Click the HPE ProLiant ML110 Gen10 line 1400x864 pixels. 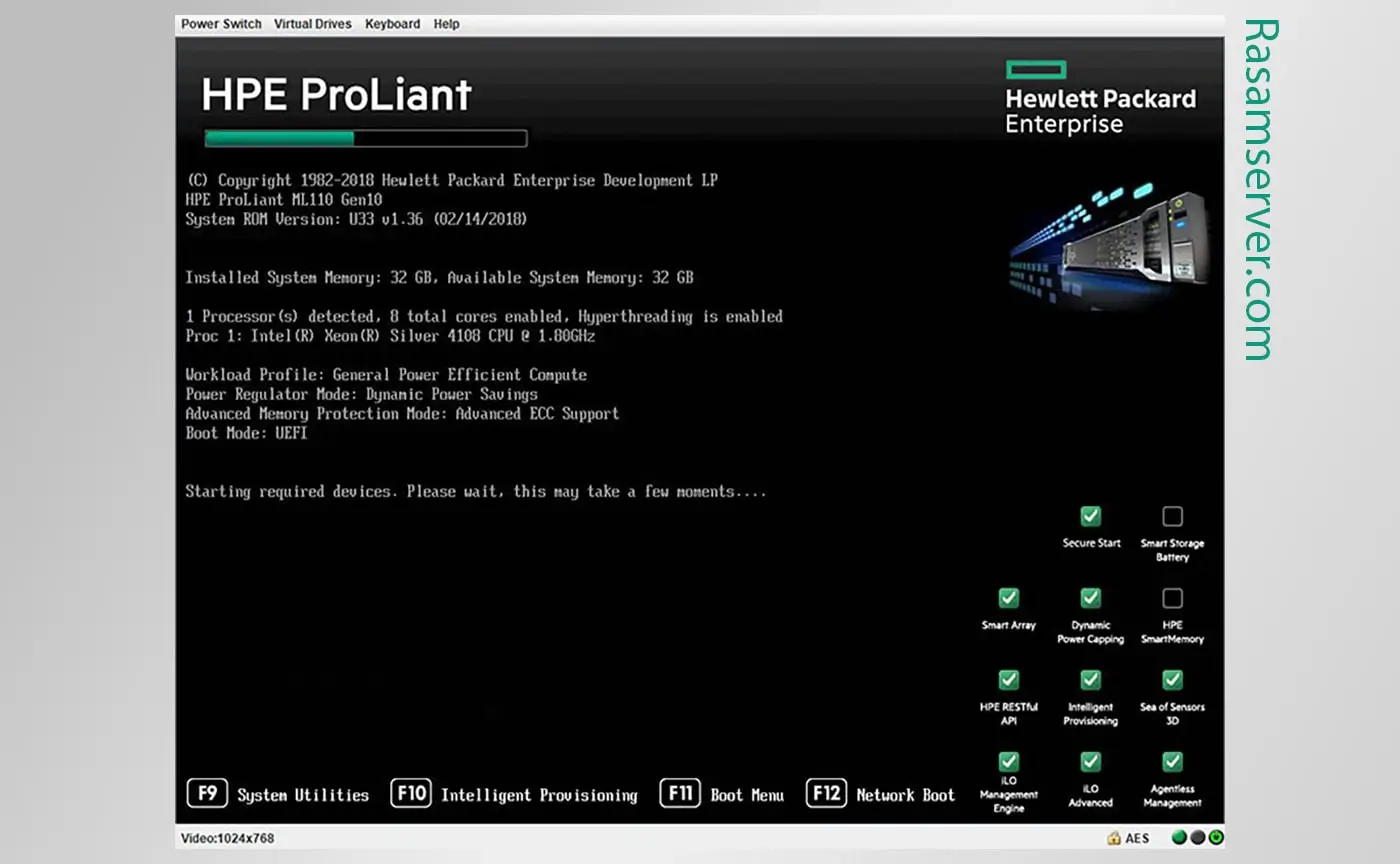point(284,200)
